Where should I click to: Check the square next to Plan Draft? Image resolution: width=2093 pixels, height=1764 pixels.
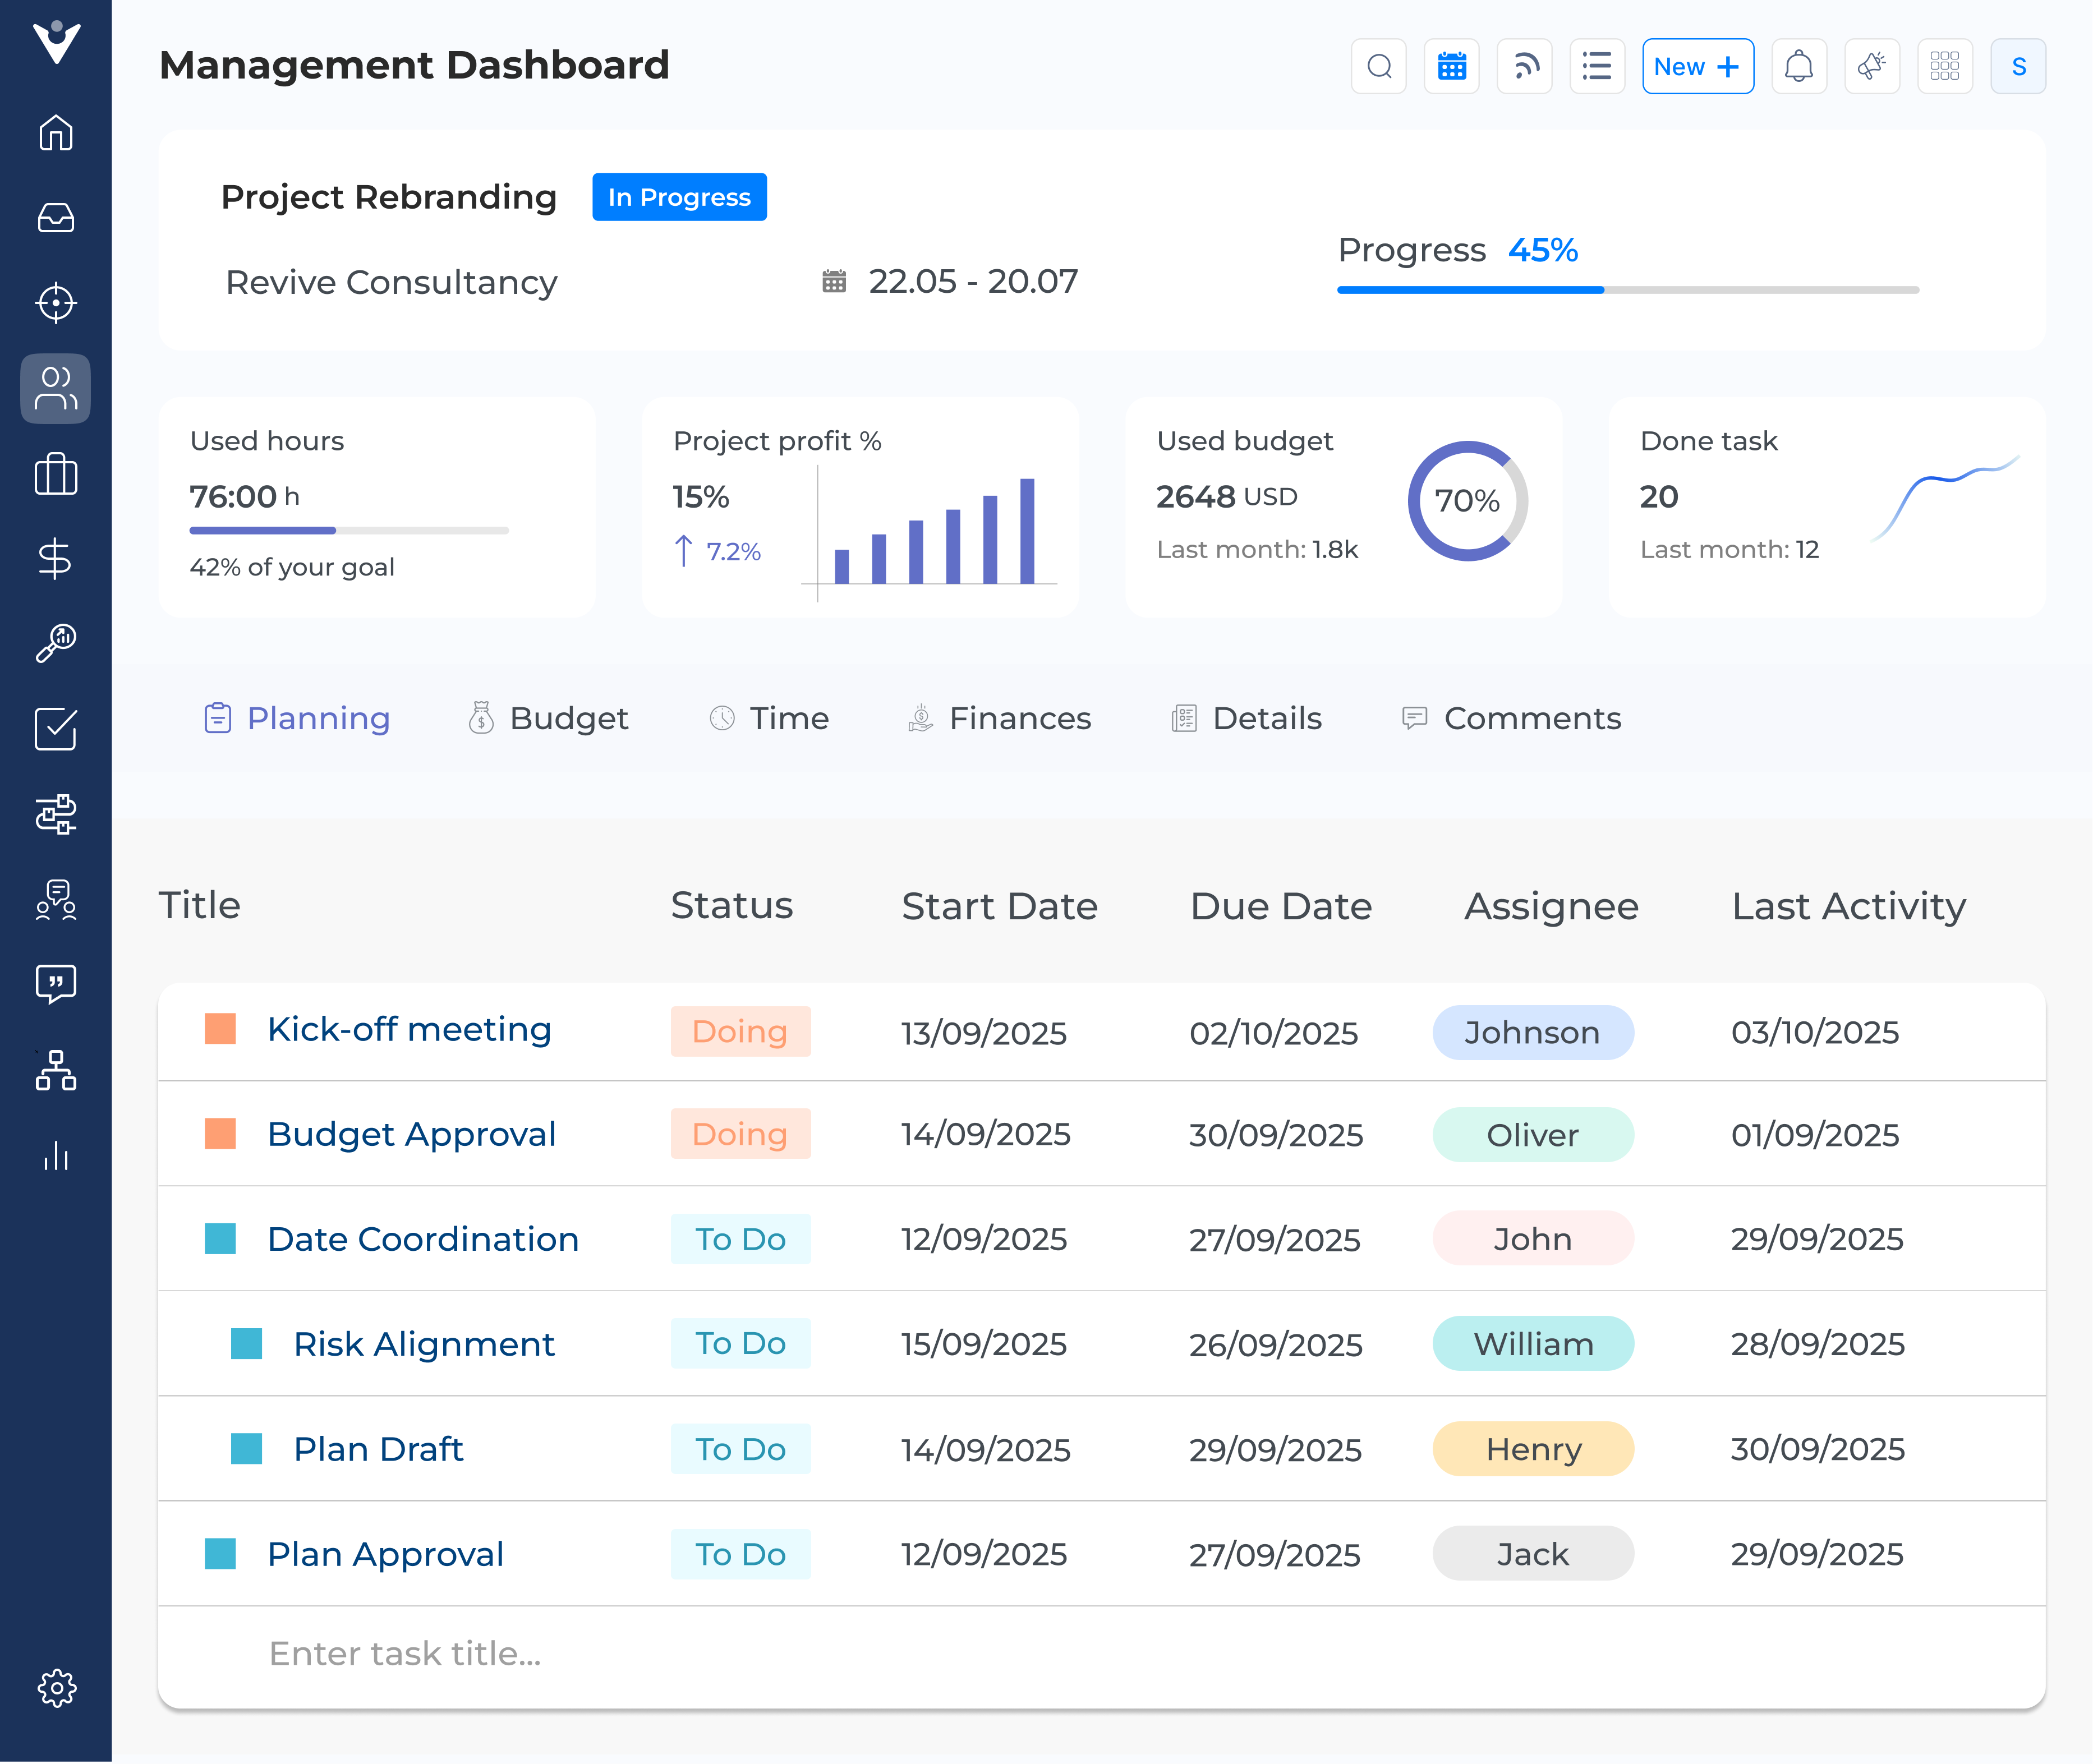click(246, 1447)
